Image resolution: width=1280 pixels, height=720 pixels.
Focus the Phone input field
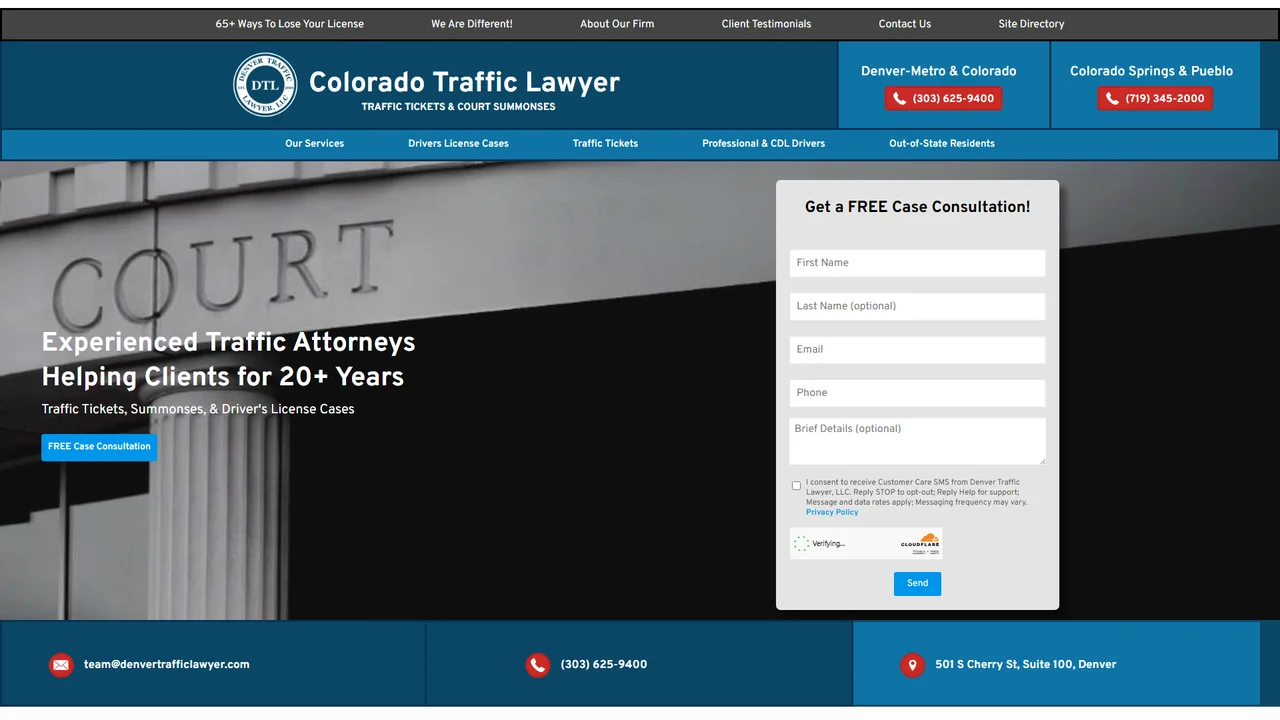coord(917,393)
